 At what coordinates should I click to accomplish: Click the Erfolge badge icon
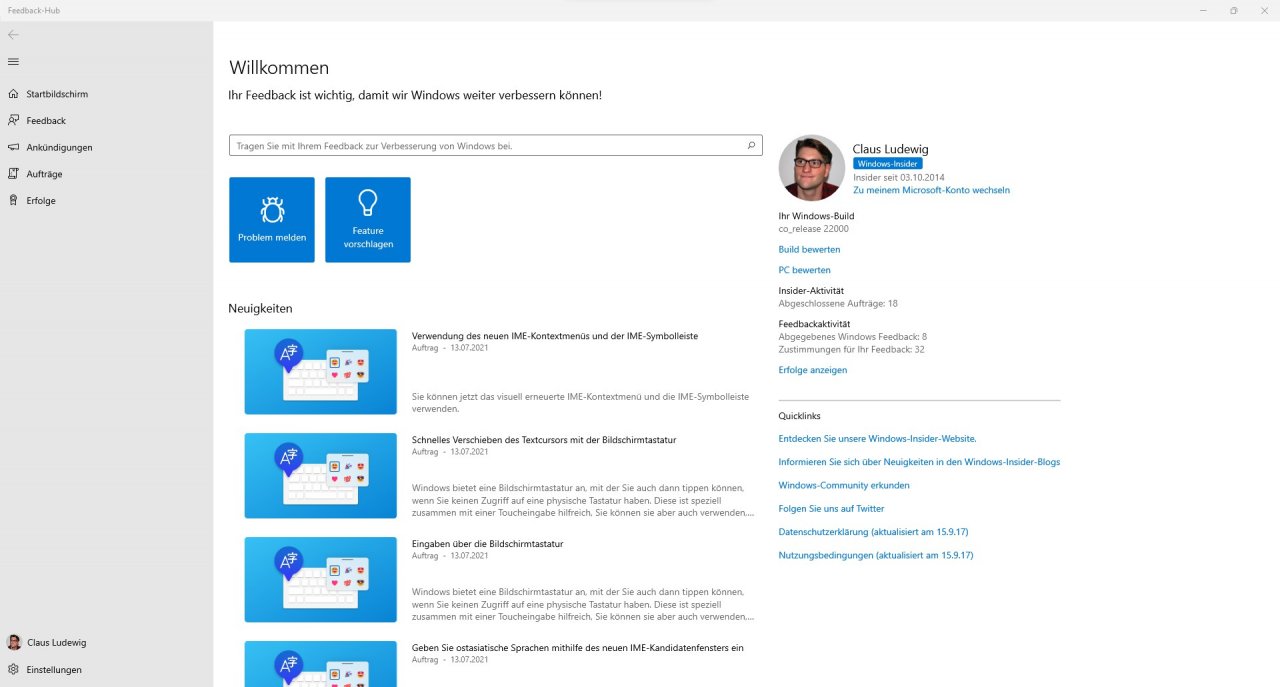(13, 200)
